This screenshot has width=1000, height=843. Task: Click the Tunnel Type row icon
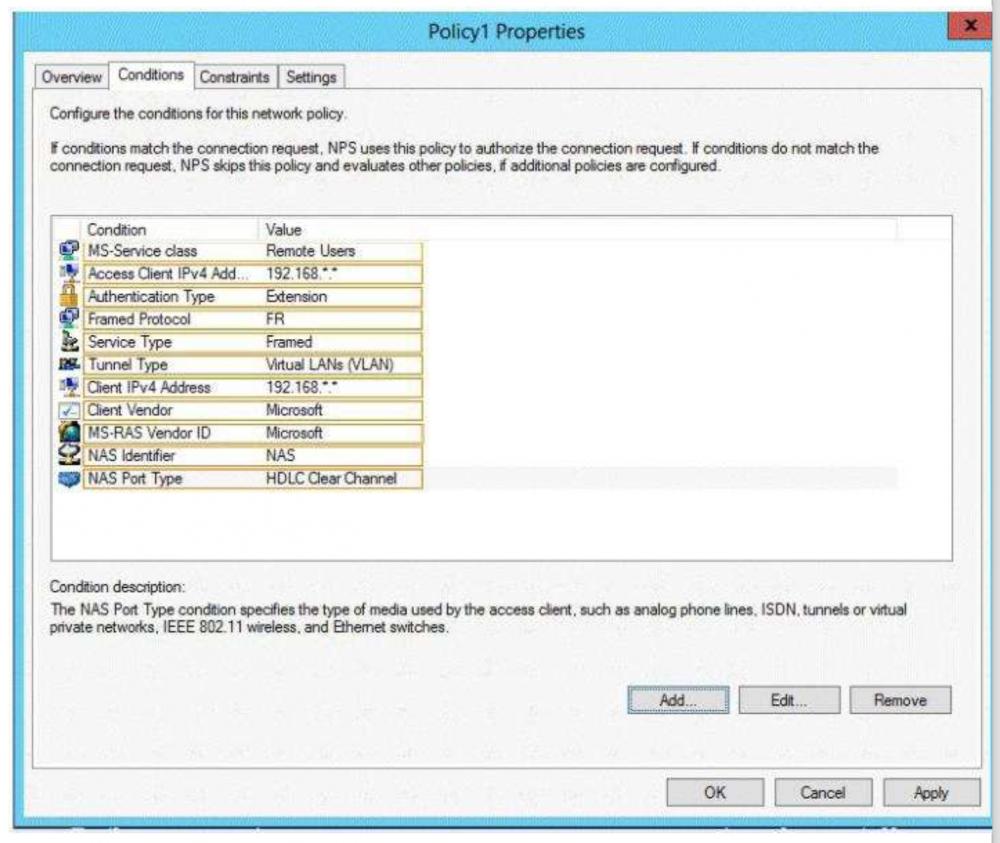69,364
